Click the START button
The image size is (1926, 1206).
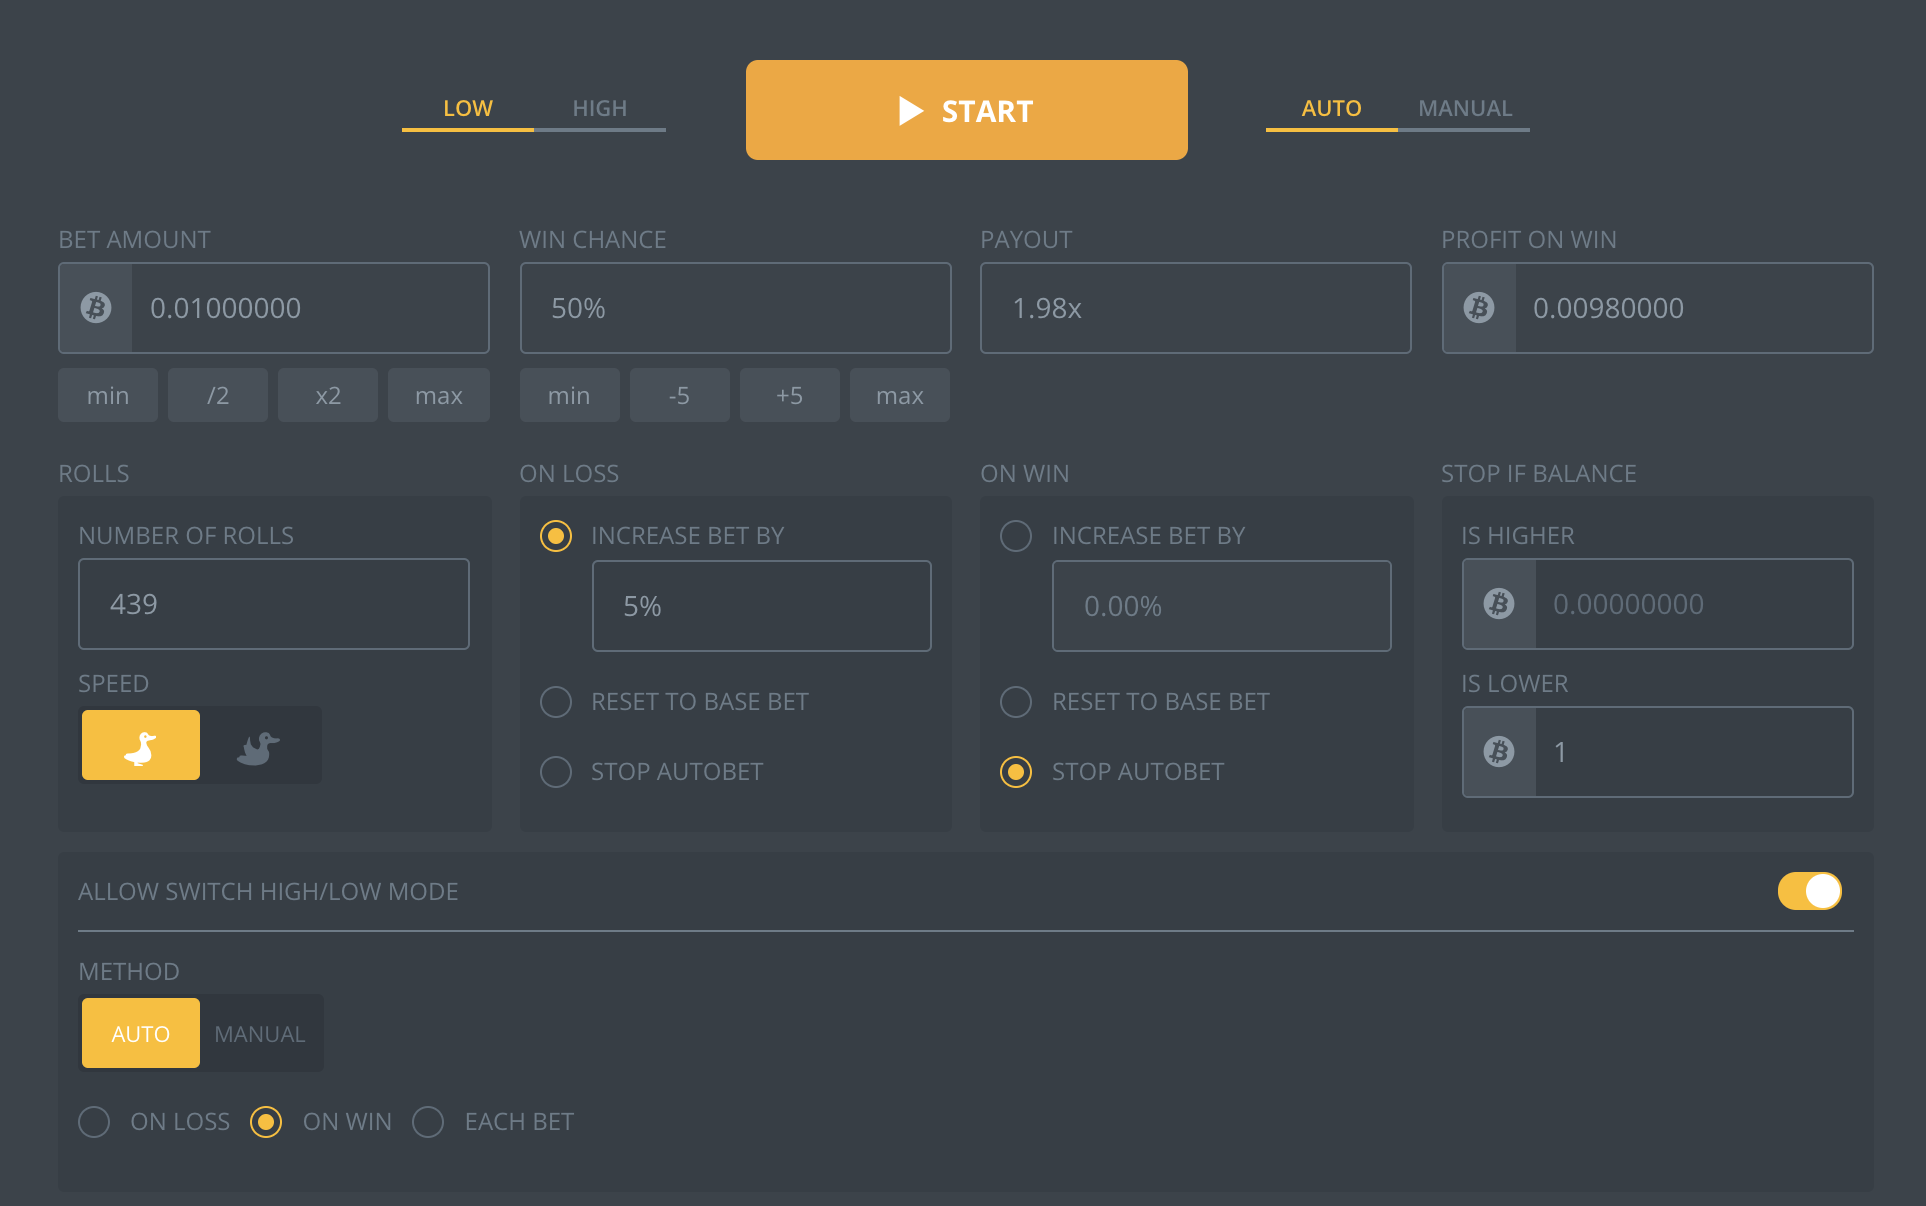tap(967, 110)
